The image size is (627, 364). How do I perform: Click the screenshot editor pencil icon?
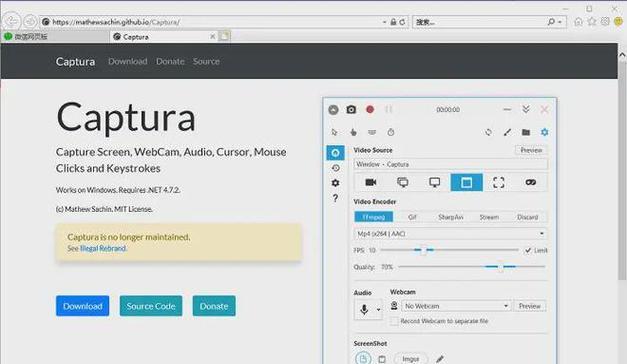coord(440,359)
